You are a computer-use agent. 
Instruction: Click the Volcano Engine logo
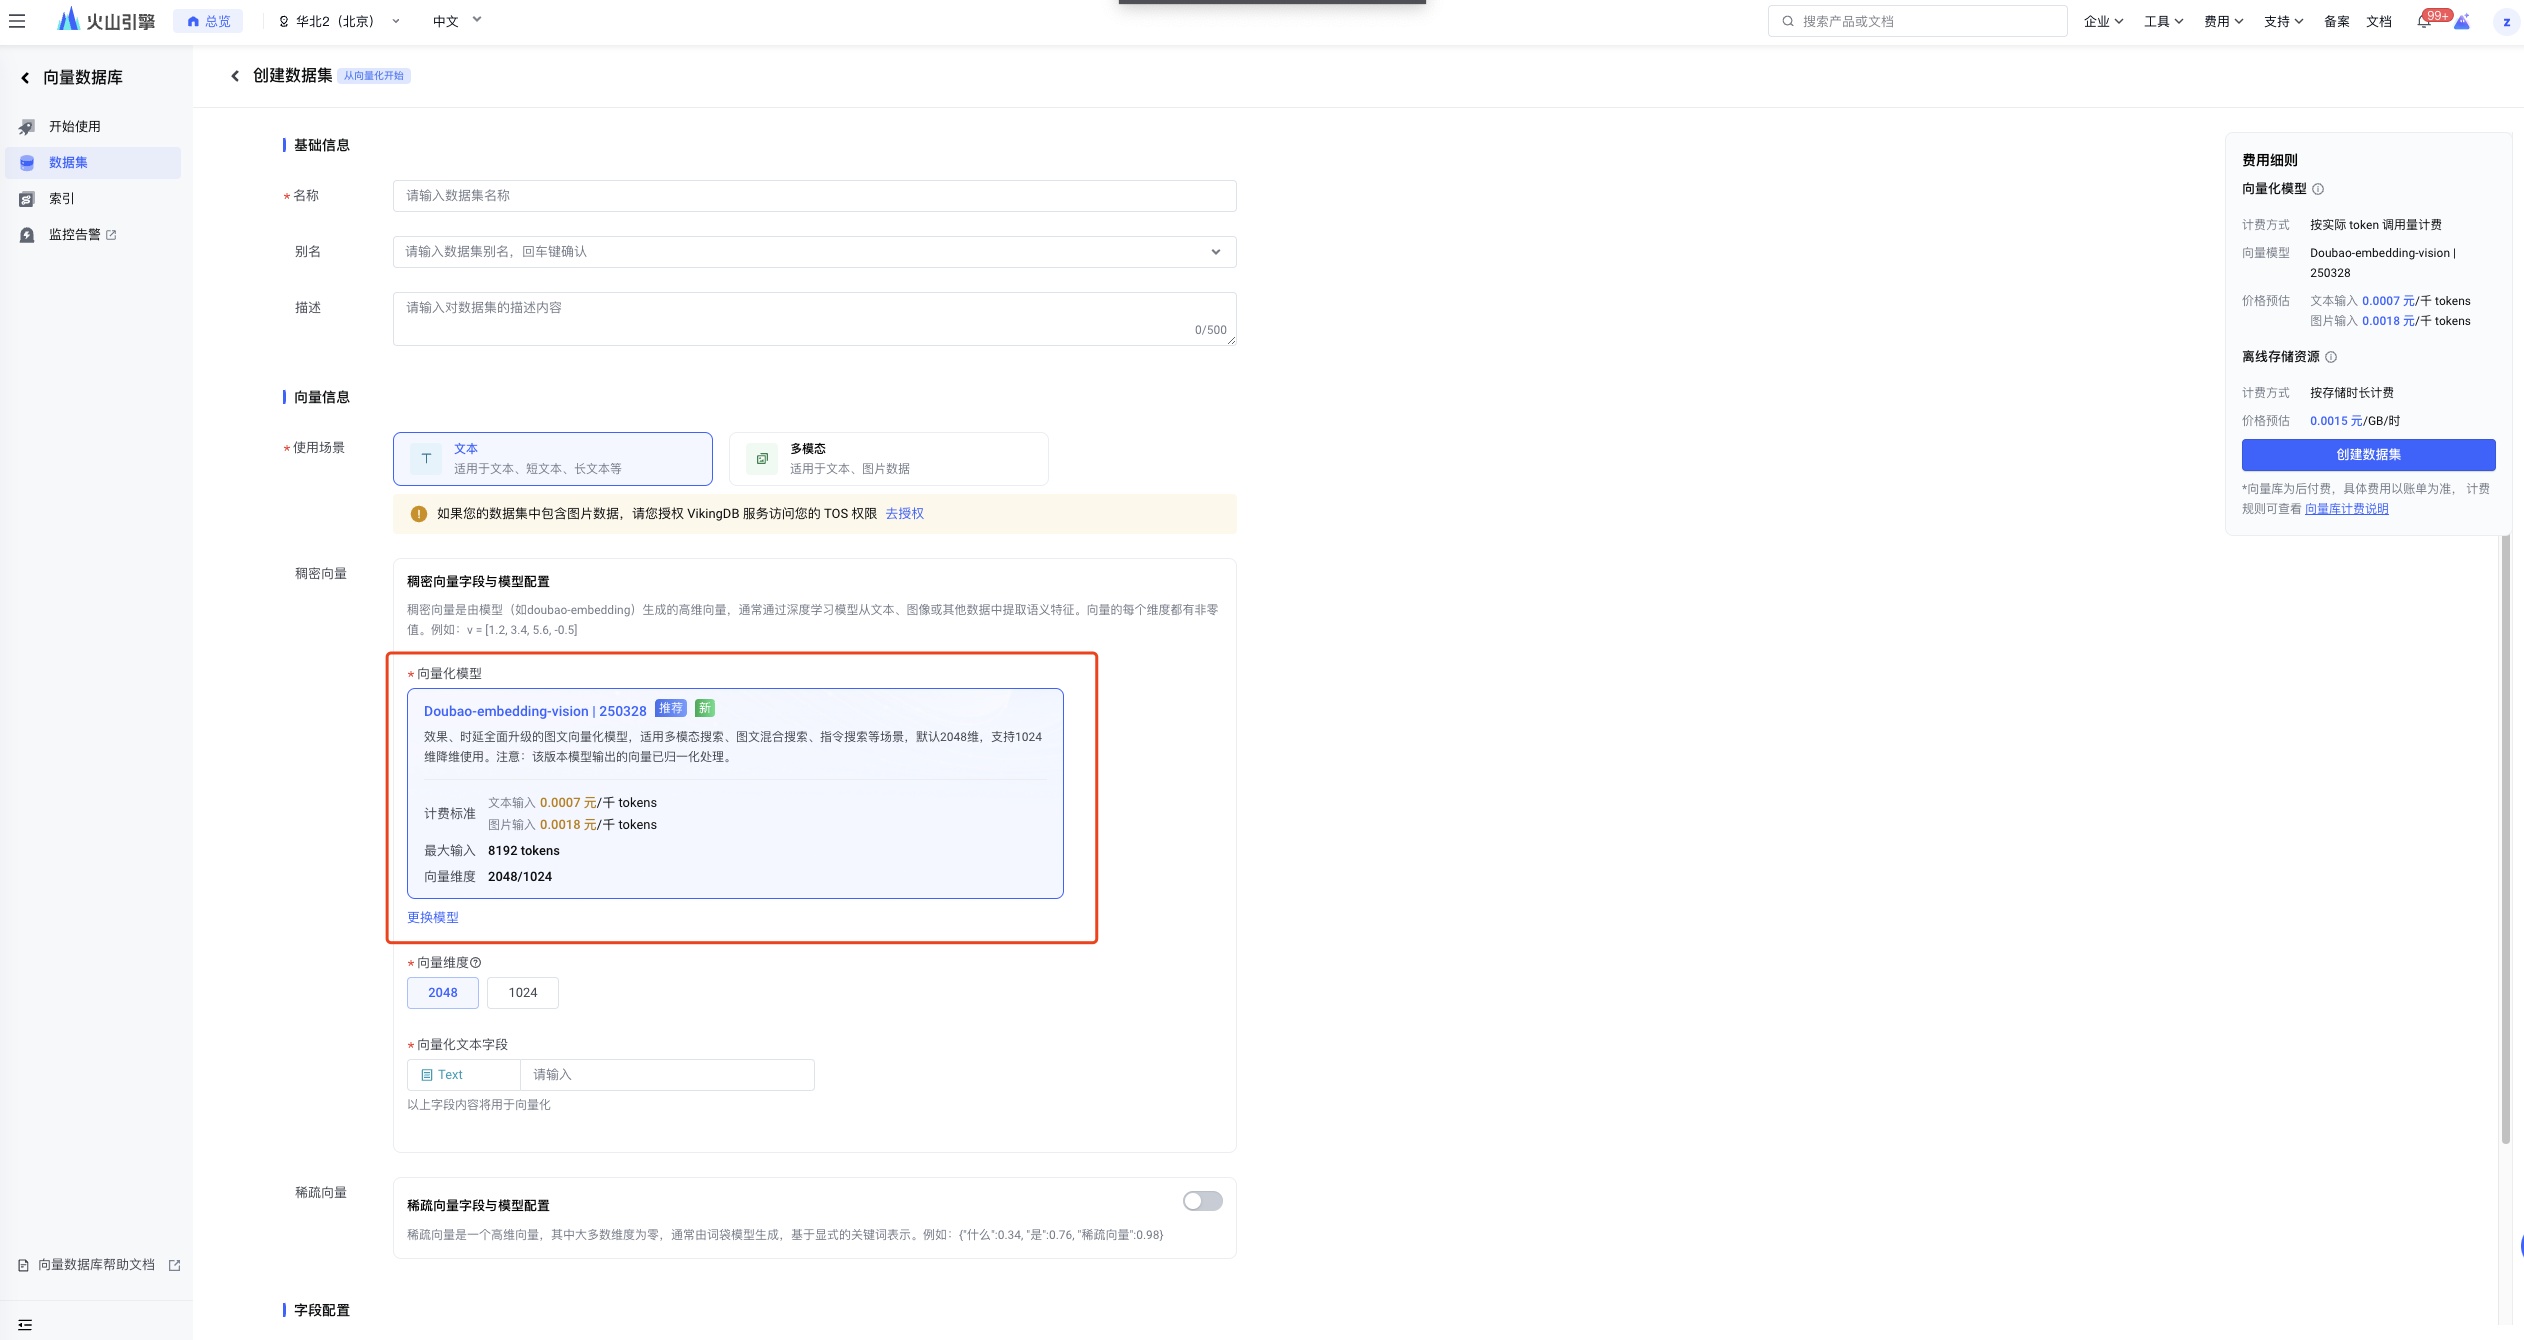tap(106, 20)
